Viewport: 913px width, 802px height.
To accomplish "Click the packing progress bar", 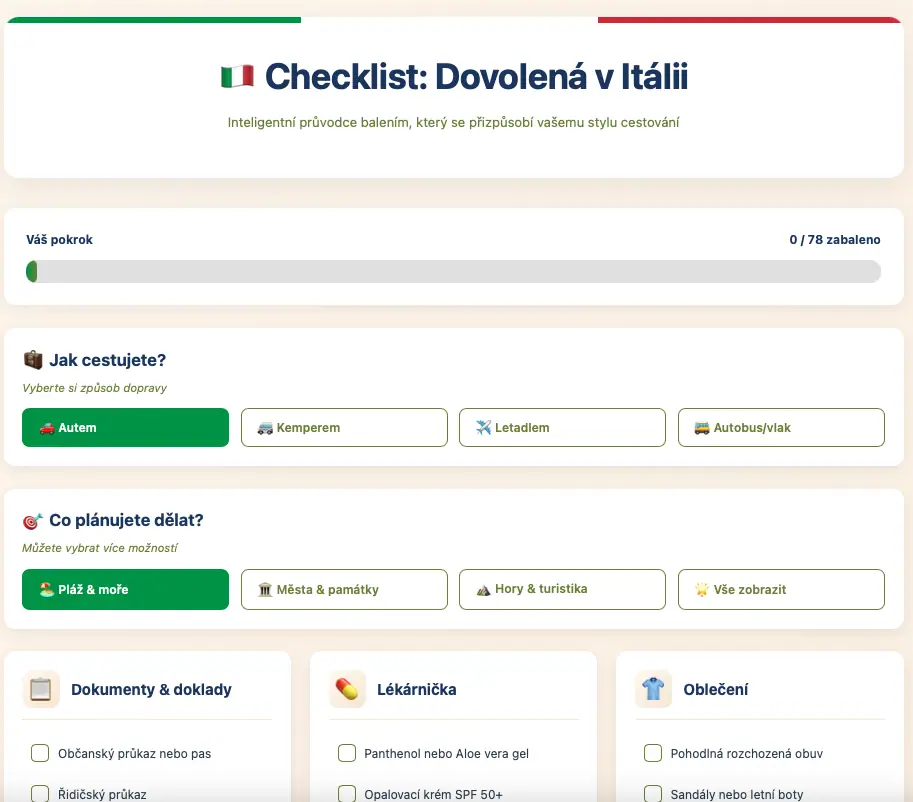I will (453, 271).
